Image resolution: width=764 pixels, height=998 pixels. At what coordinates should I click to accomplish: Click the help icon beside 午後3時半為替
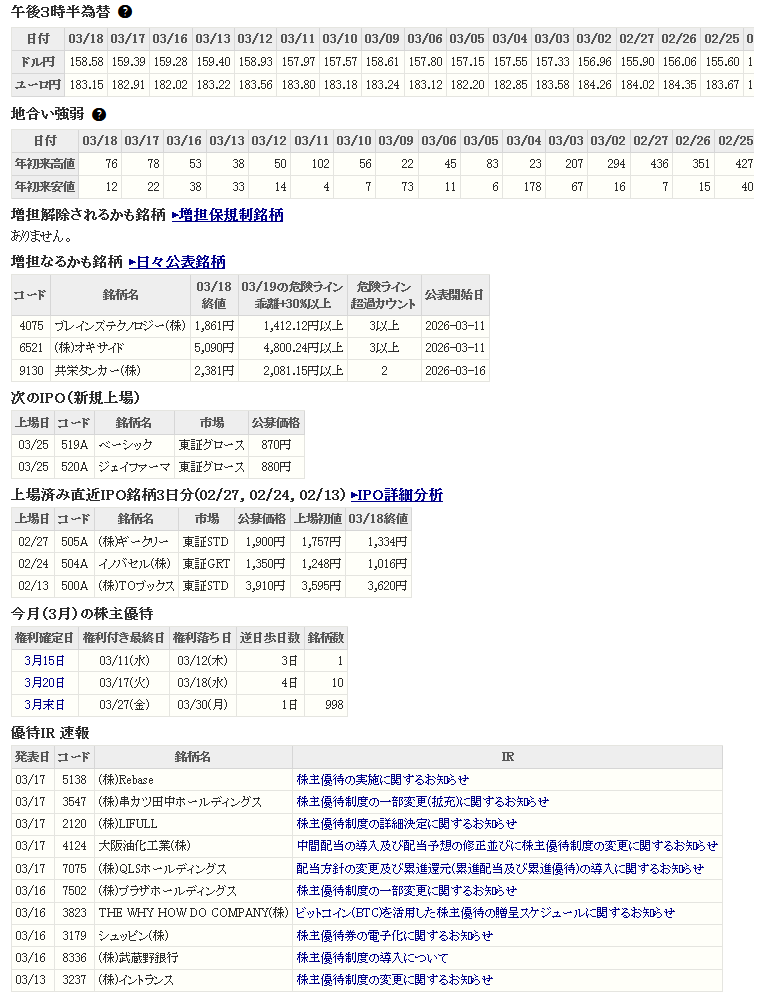pos(125,12)
